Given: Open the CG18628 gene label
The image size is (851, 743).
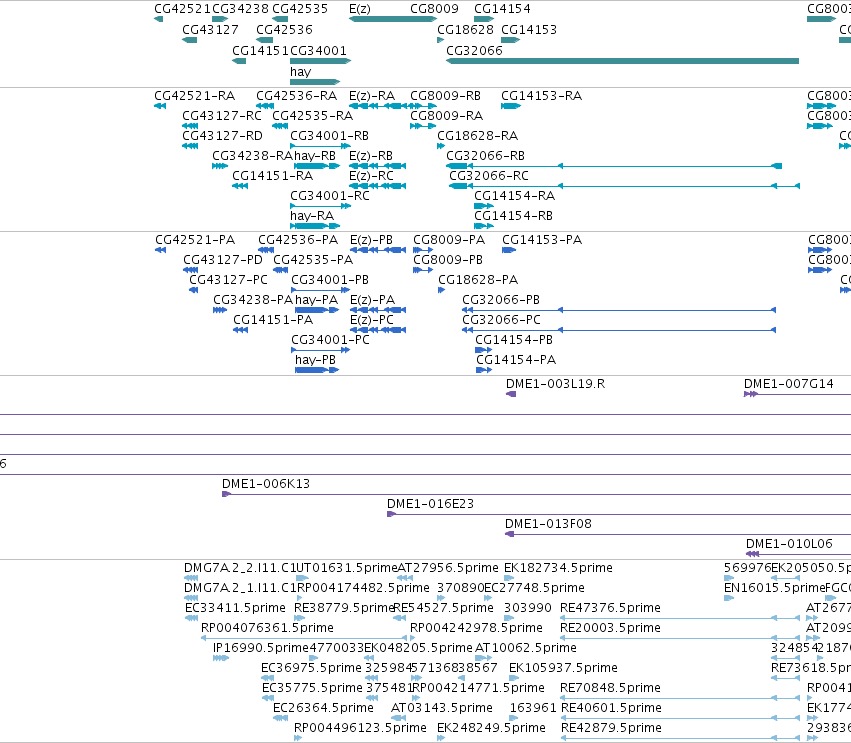Looking at the screenshot, I should click(x=466, y=29).
